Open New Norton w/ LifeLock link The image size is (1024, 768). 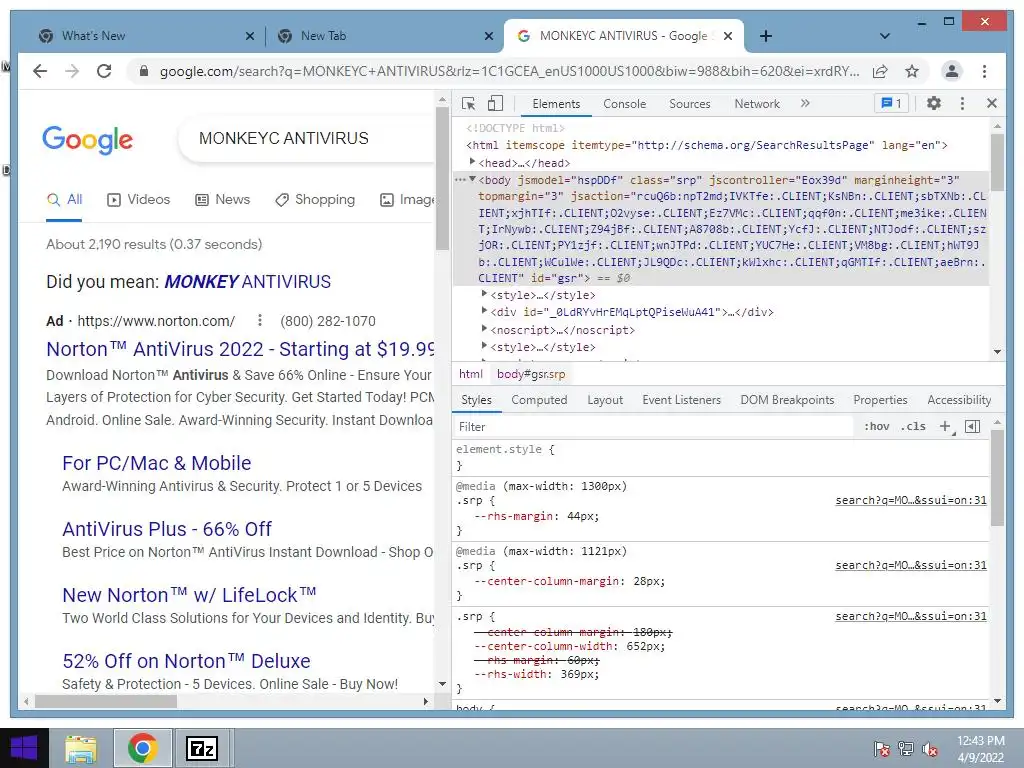[x=189, y=595]
